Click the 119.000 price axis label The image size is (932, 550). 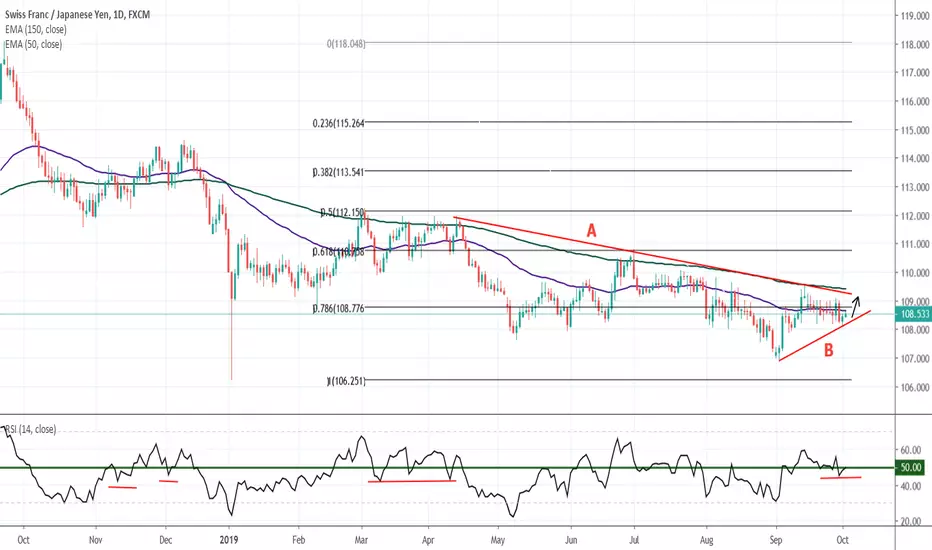pos(914,16)
